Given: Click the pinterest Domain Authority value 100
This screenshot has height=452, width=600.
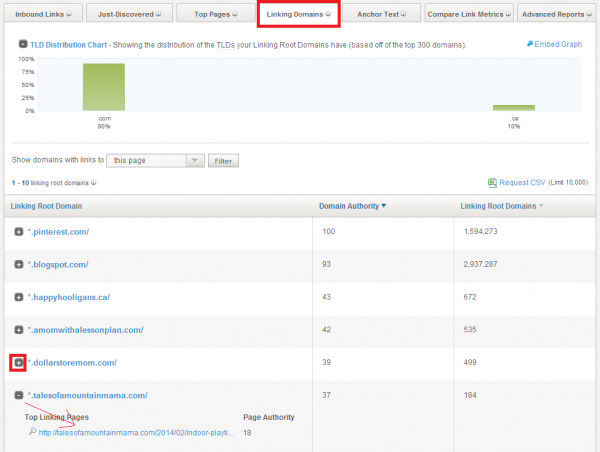Looking at the screenshot, I should click(x=329, y=231).
